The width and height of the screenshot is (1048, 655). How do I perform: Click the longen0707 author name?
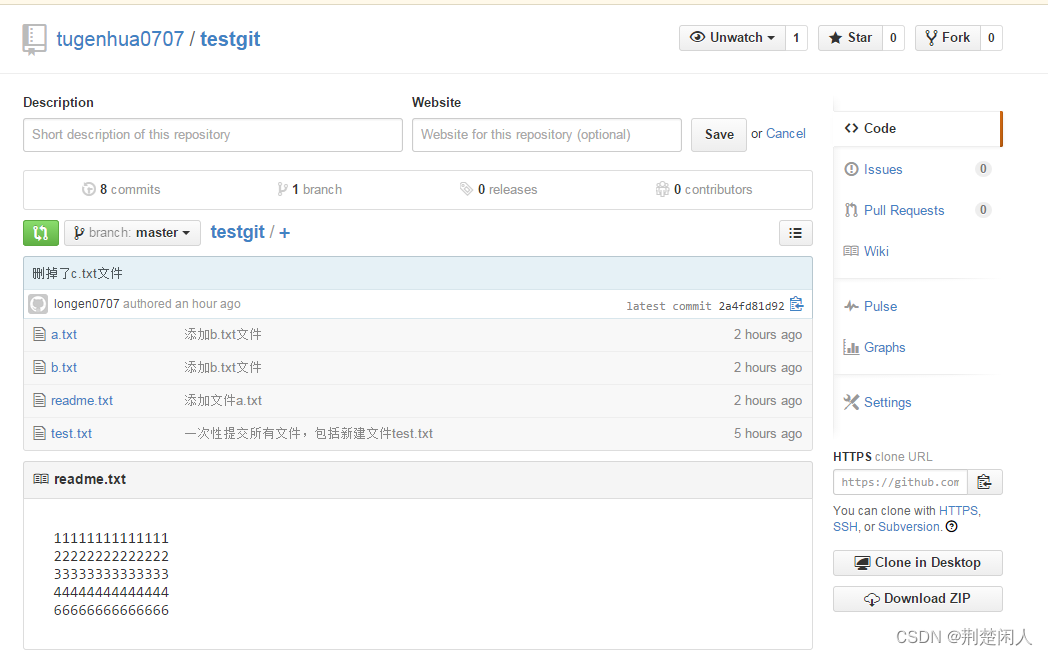click(87, 303)
